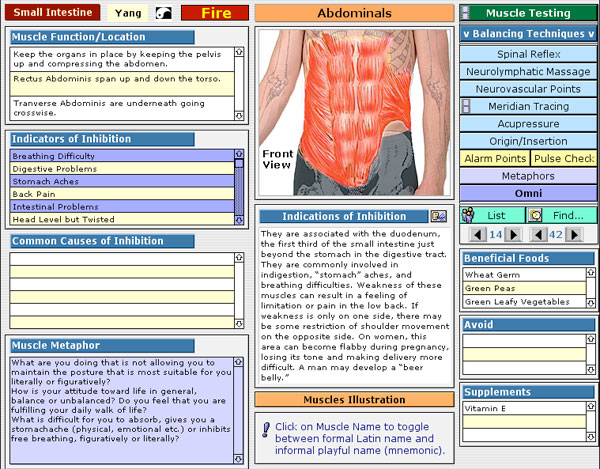Select Neurolymphatic Massage technique
Image resolution: width=600 pixels, height=469 pixels.
(528, 72)
